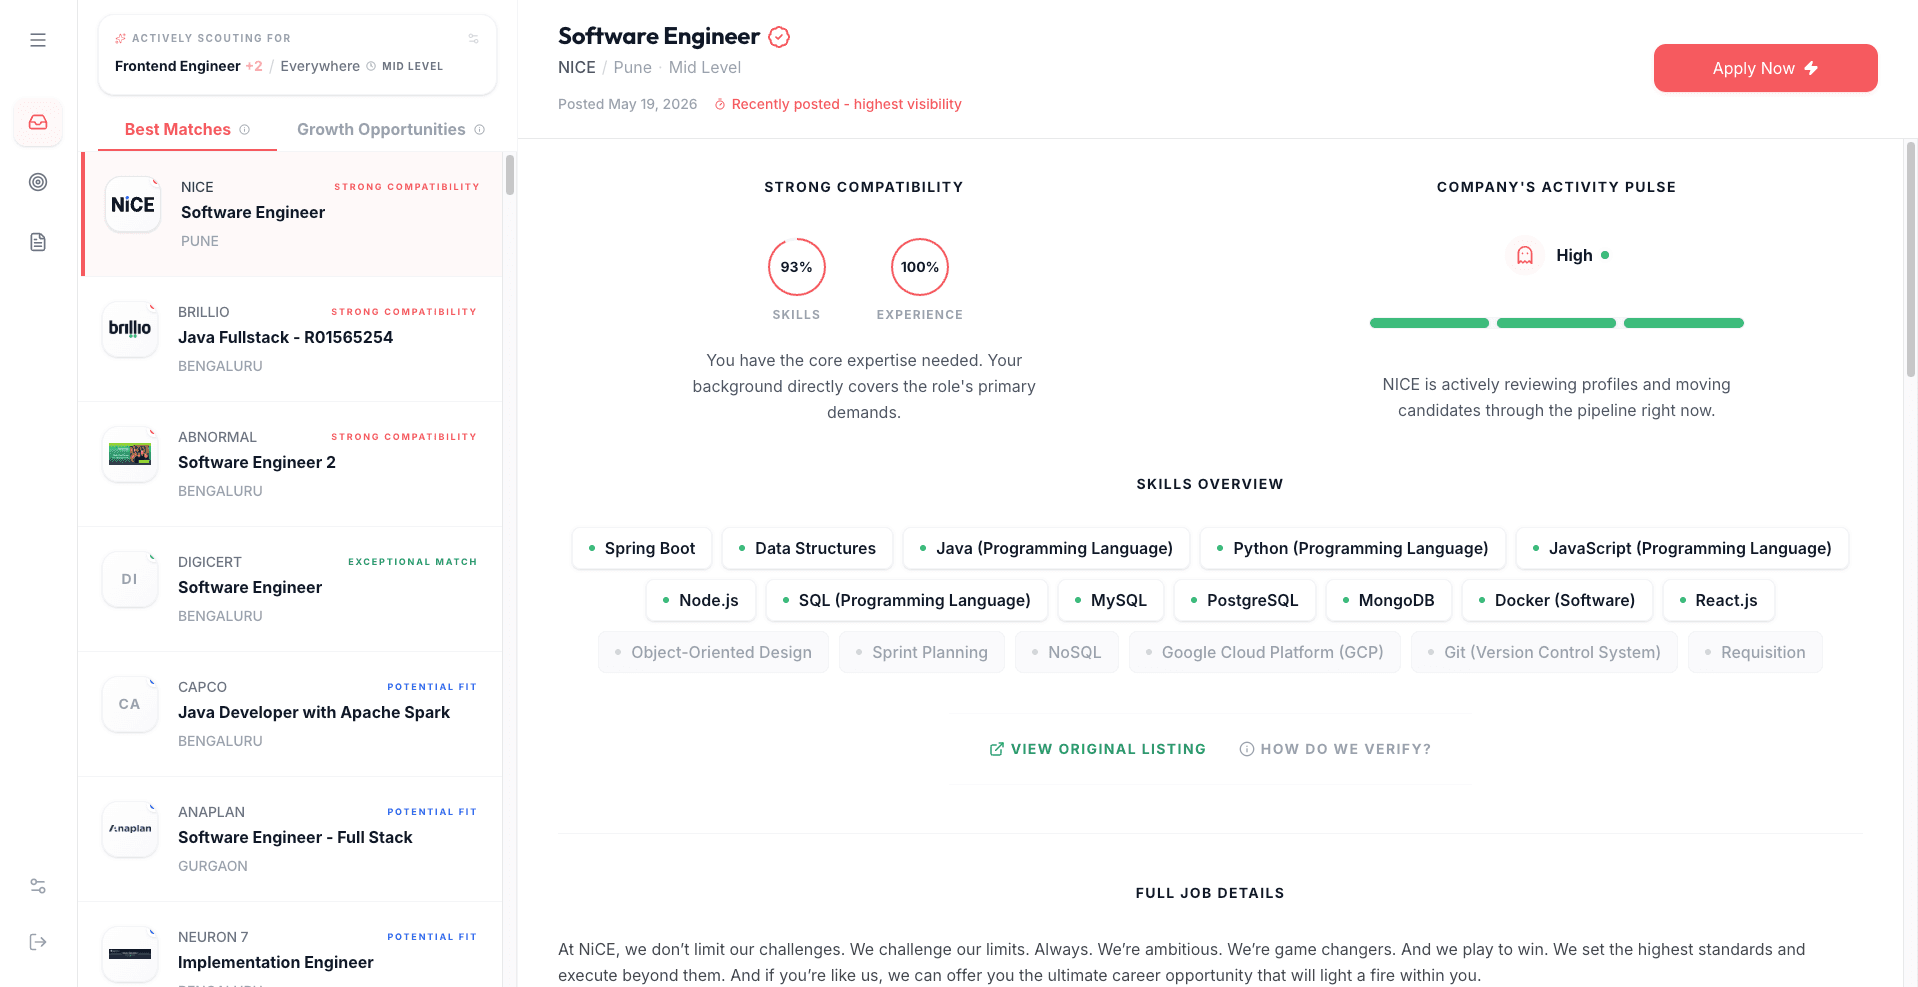Click the SQL (Programming Language) chip

click(906, 600)
